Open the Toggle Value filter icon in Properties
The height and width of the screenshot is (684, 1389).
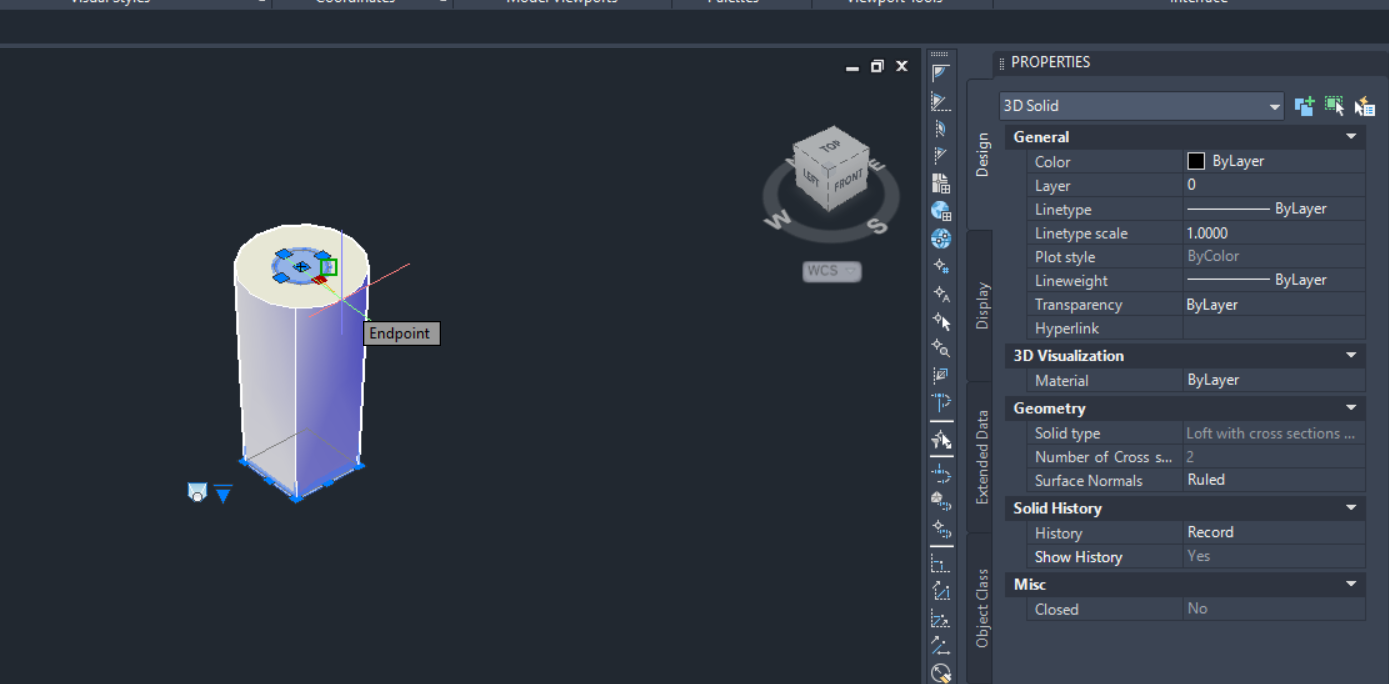1304,106
